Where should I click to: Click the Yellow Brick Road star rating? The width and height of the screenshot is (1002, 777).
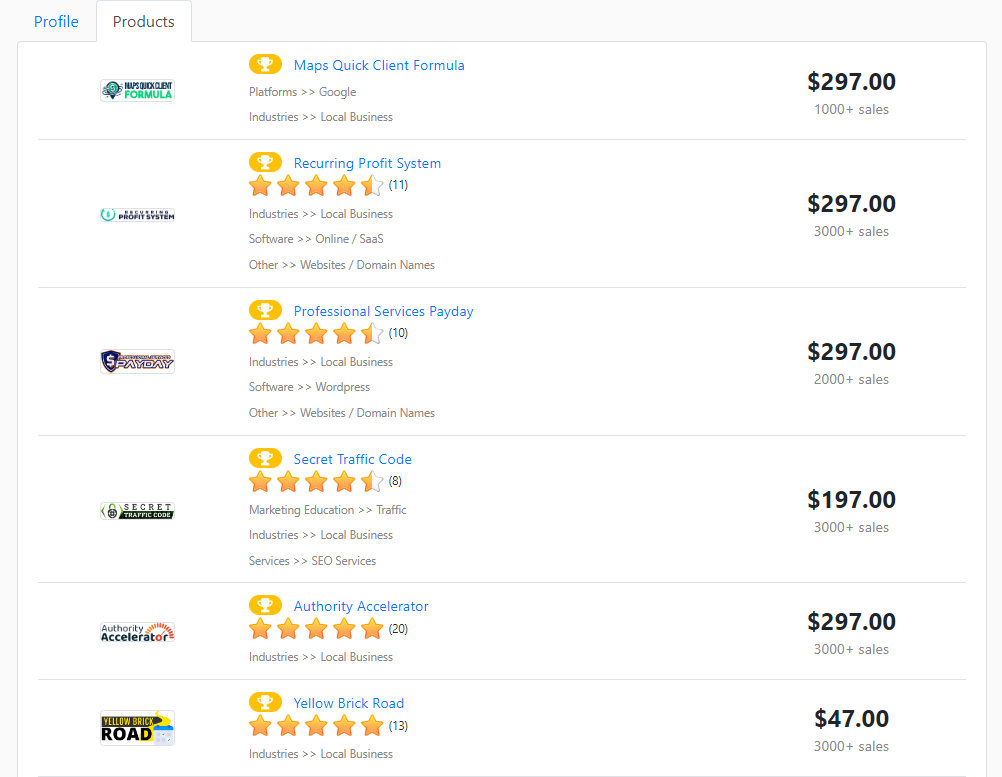point(316,725)
